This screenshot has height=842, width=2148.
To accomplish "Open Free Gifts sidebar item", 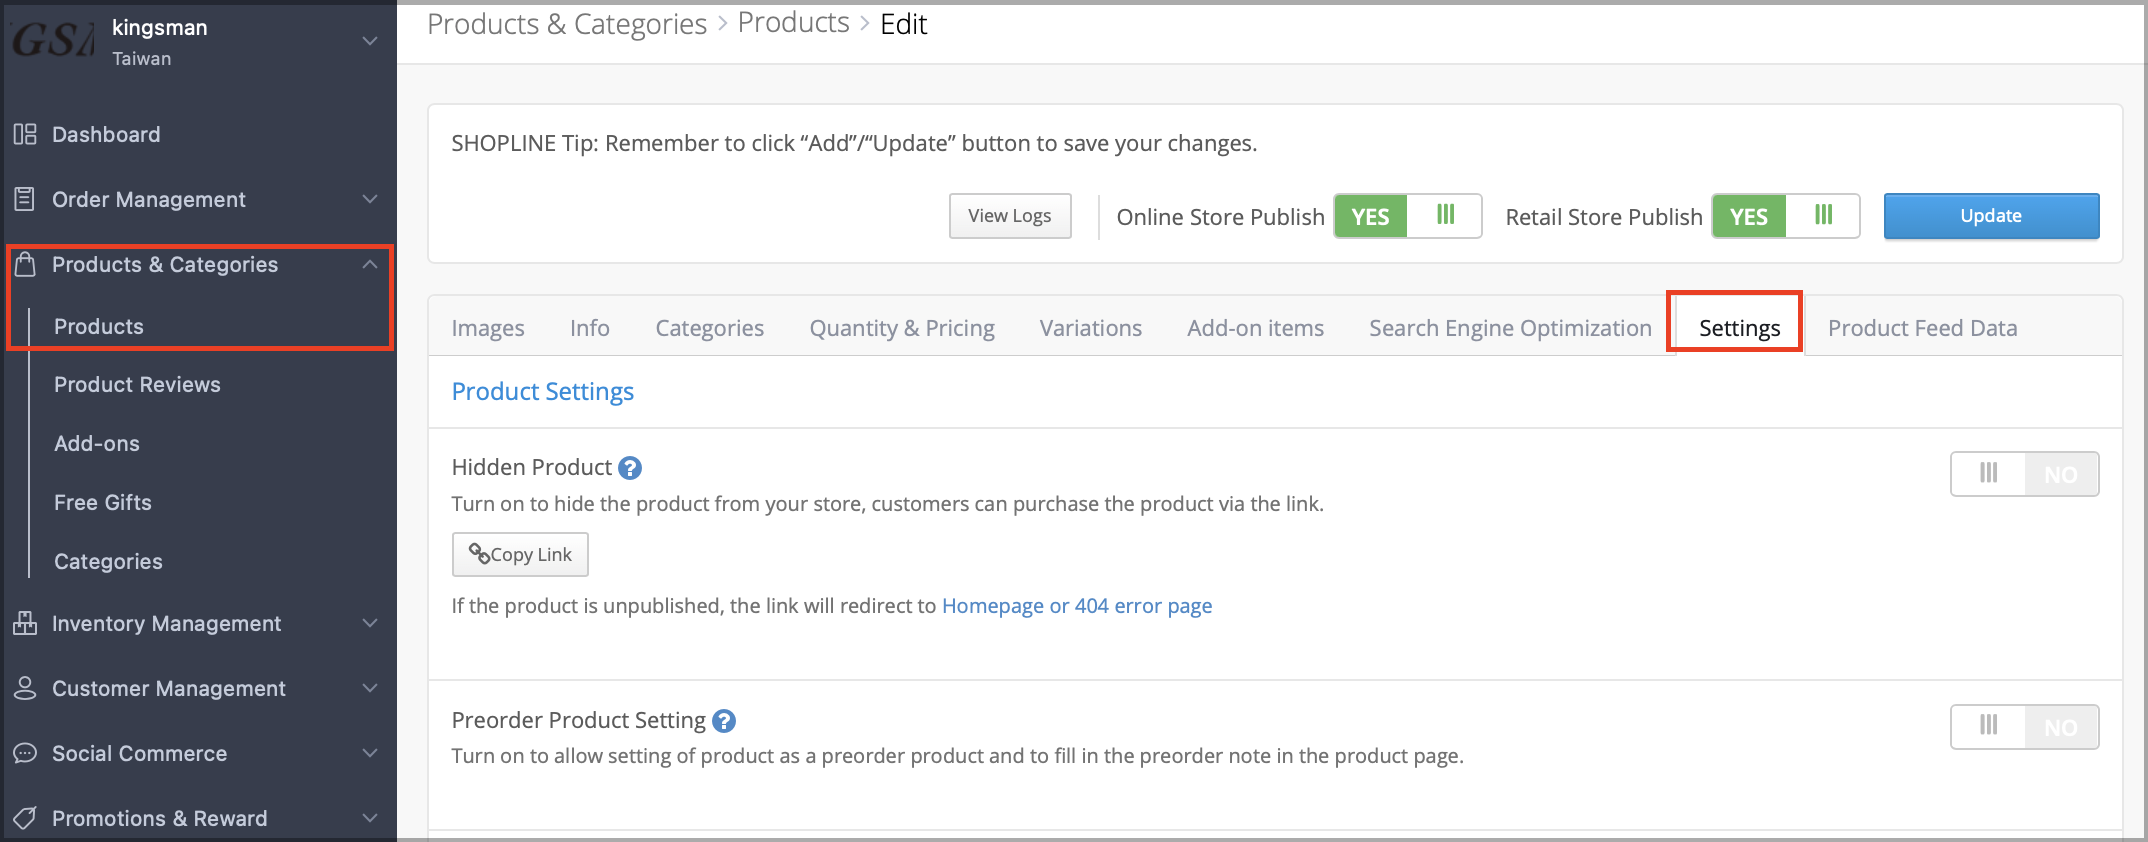I will (103, 502).
